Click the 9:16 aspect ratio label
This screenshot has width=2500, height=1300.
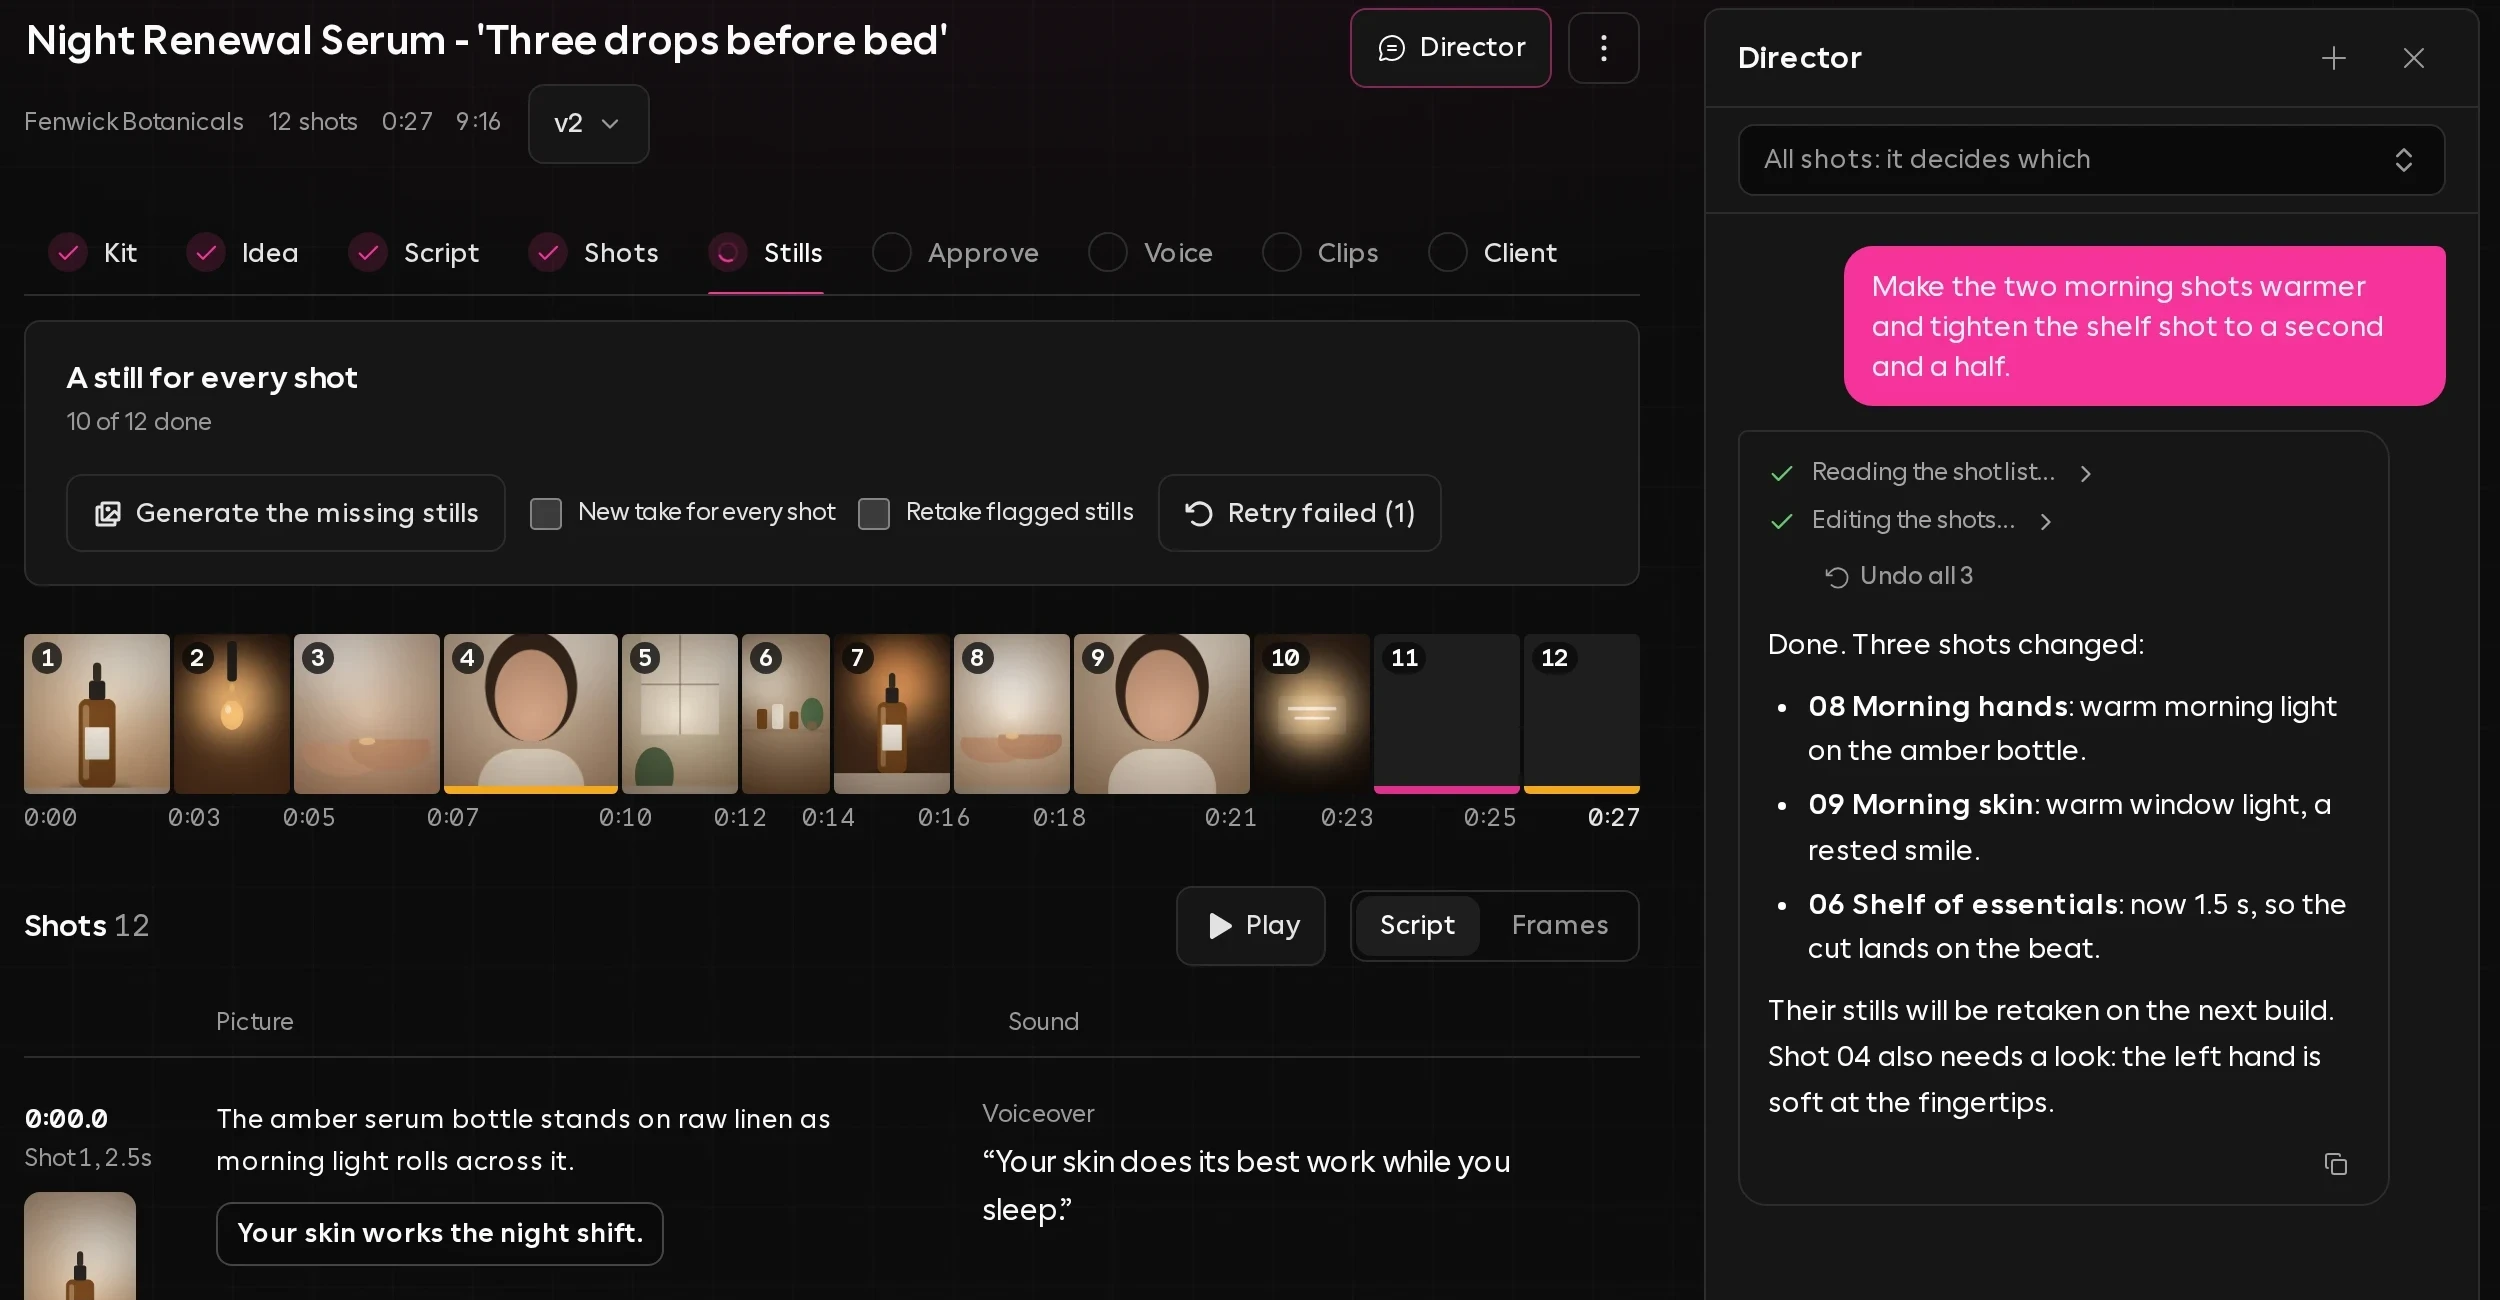478,122
